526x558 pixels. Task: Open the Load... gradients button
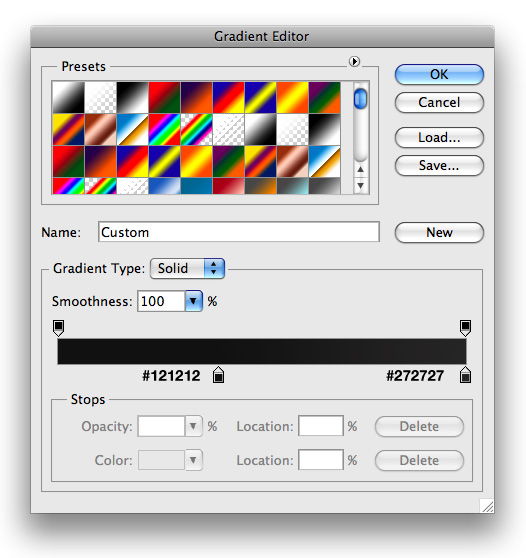click(x=439, y=137)
